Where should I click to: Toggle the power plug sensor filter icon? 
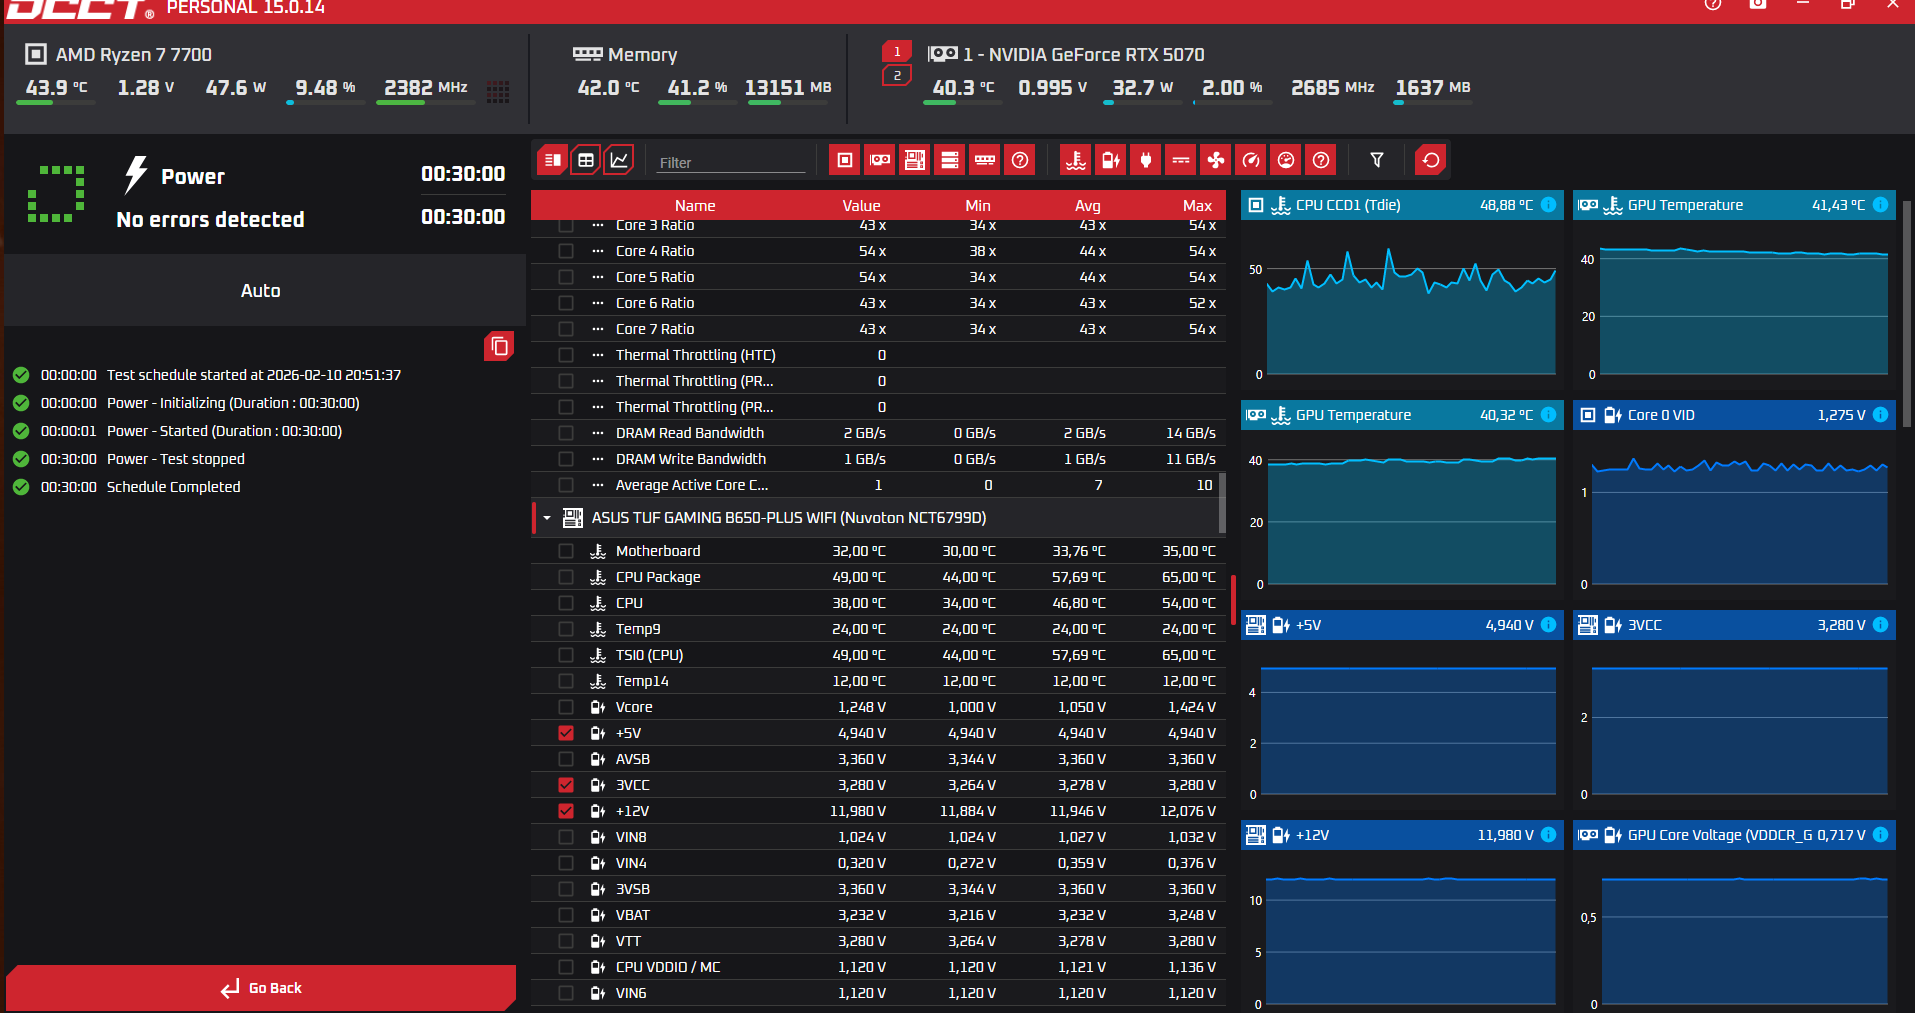[x=1146, y=160]
